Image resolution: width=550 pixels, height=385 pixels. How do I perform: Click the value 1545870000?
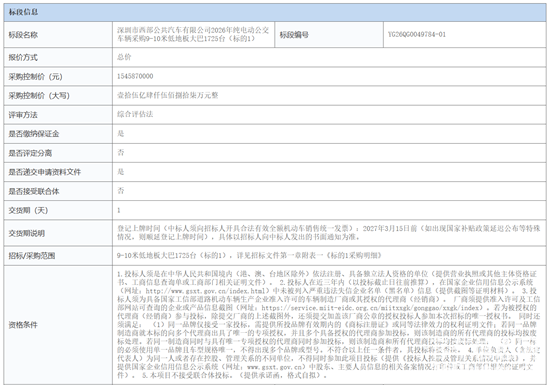tap(135, 76)
